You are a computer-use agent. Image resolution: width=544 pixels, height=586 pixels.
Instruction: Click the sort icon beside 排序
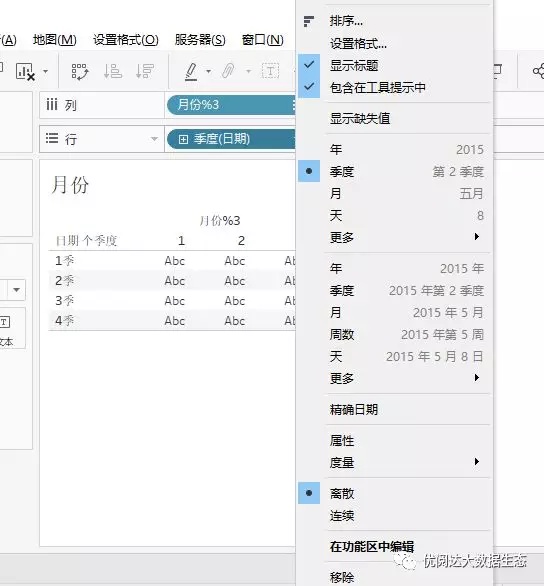[x=309, y=21]
